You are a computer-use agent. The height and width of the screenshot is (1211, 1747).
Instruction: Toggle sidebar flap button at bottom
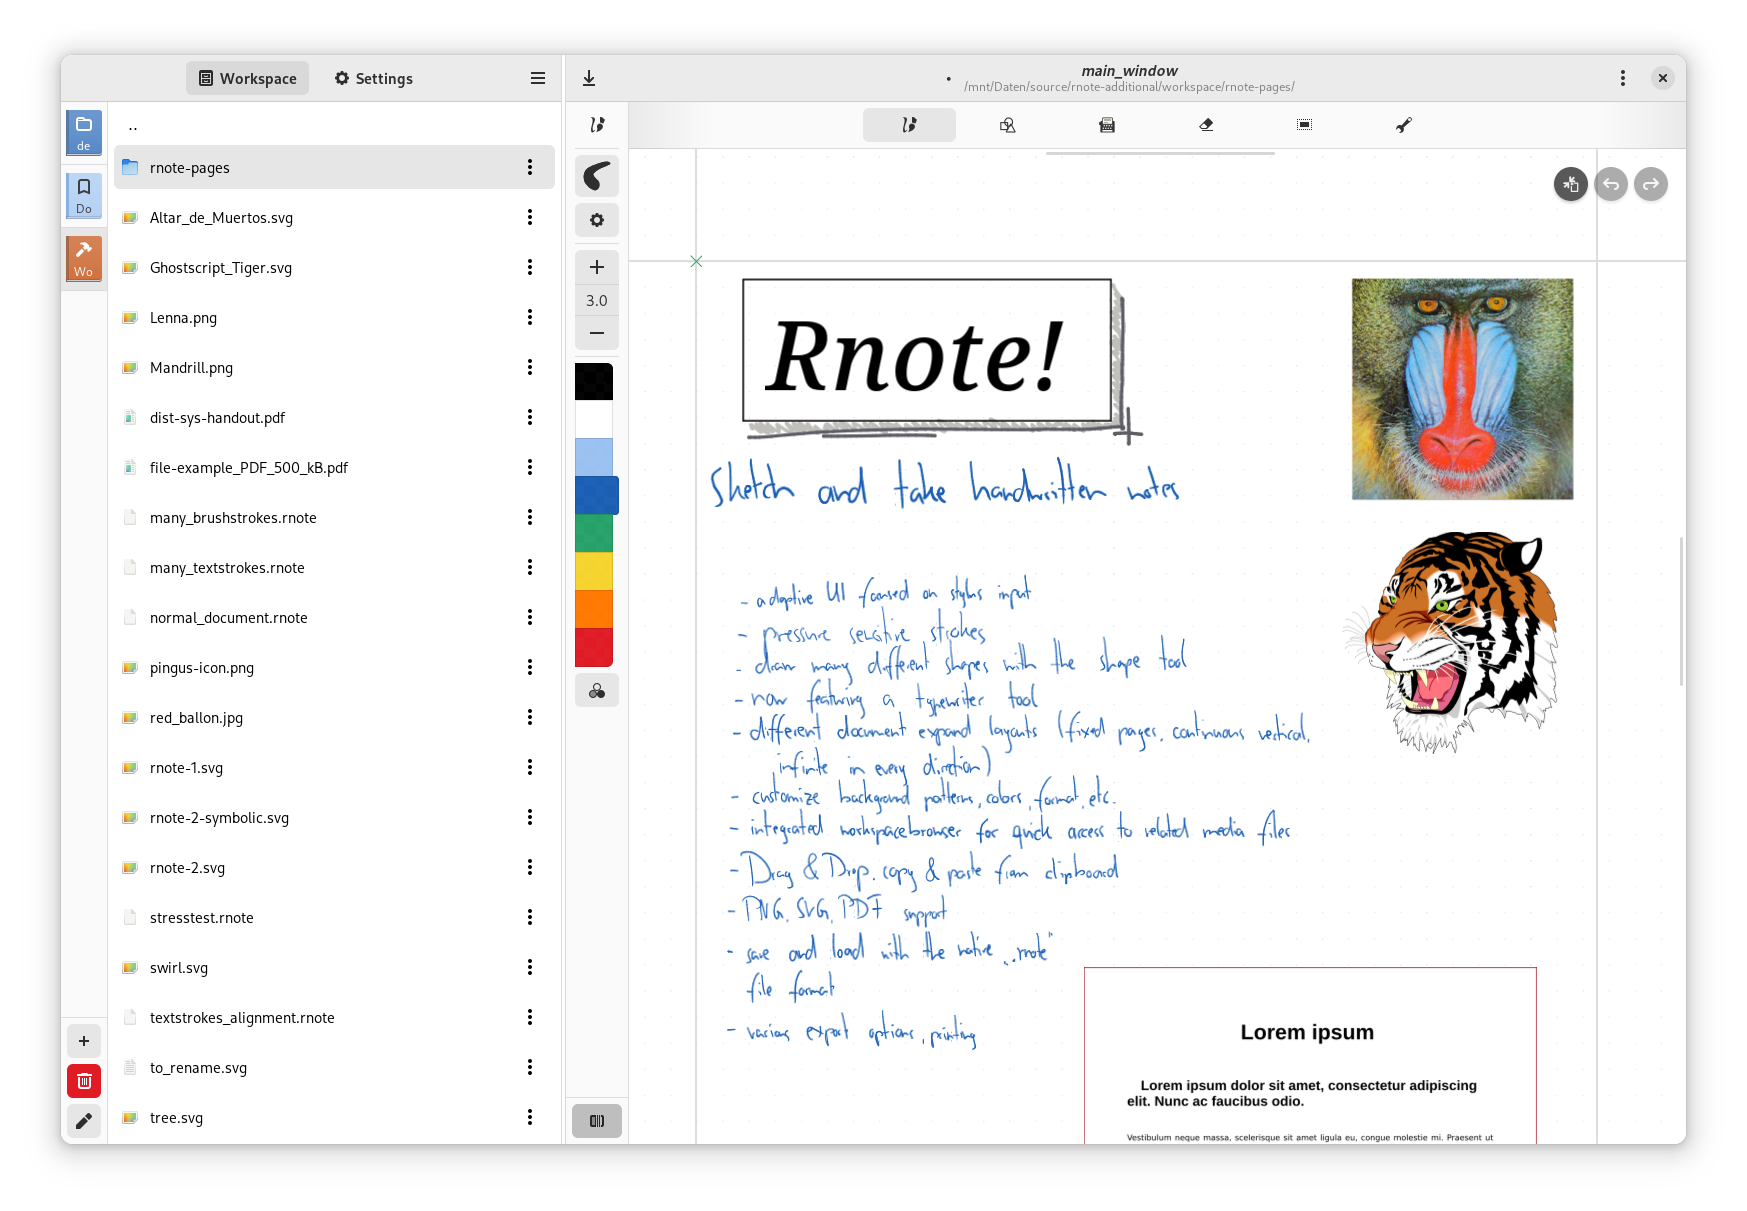coord(597,1121)
